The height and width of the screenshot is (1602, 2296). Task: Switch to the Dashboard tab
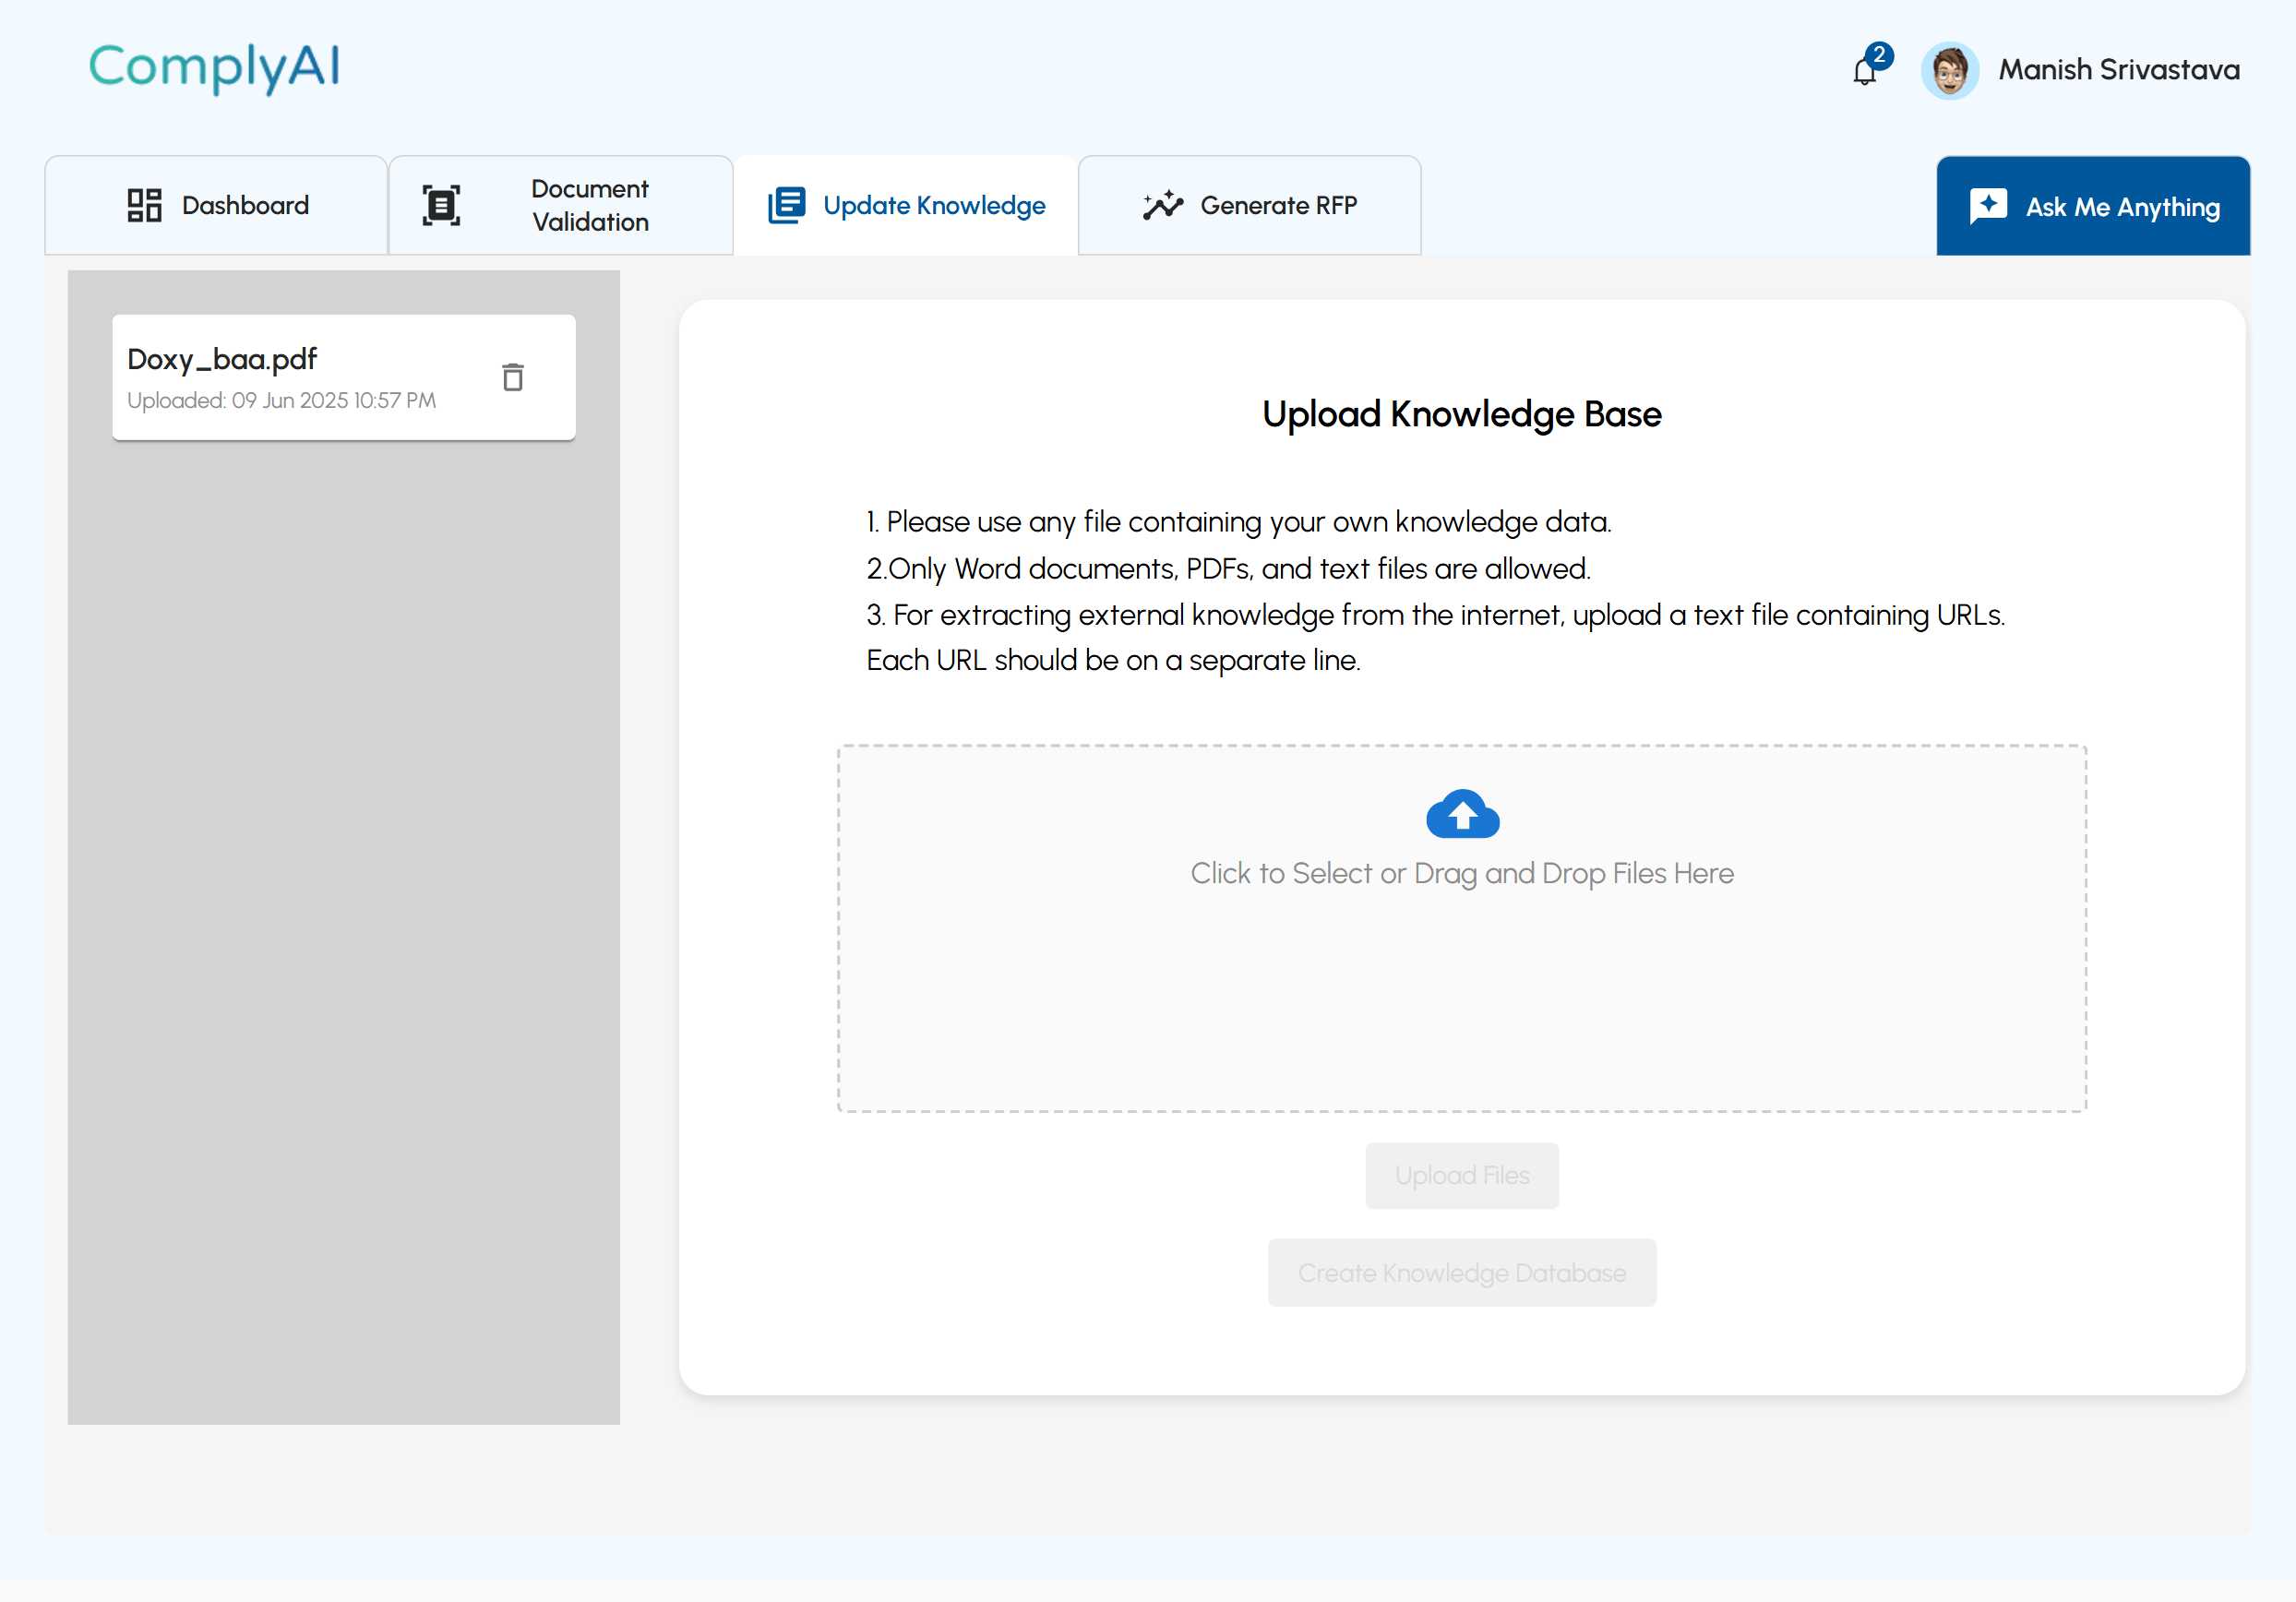[217, 205]
